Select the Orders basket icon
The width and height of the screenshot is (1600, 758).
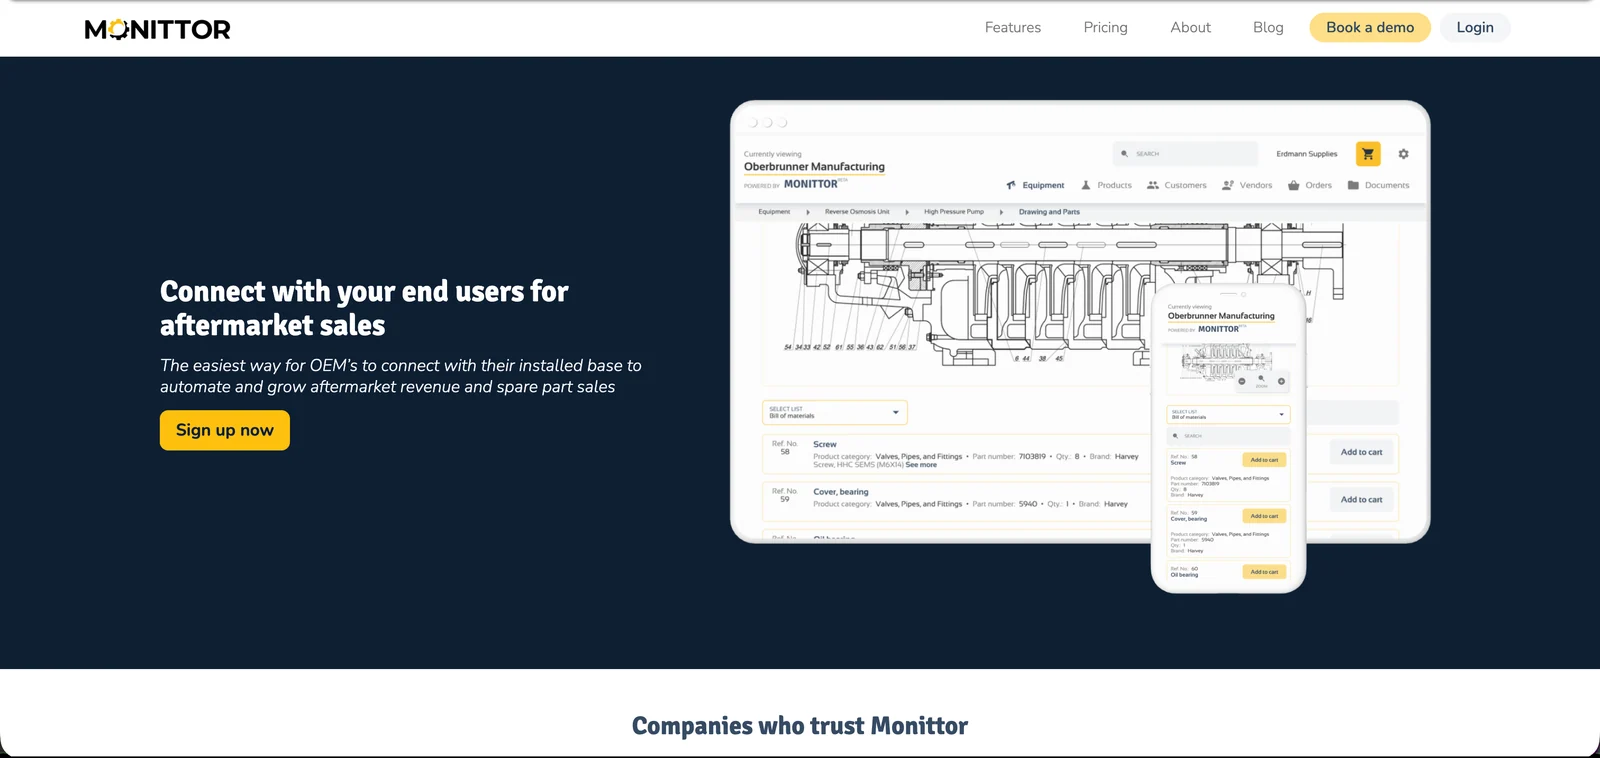(1294, 185)
